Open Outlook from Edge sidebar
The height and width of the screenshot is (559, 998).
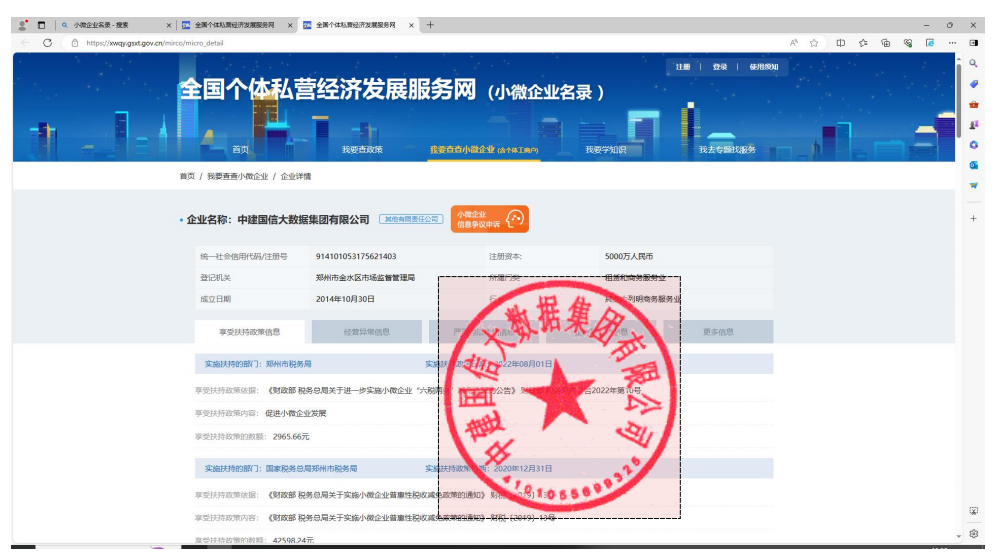click(x=974, y=165)
